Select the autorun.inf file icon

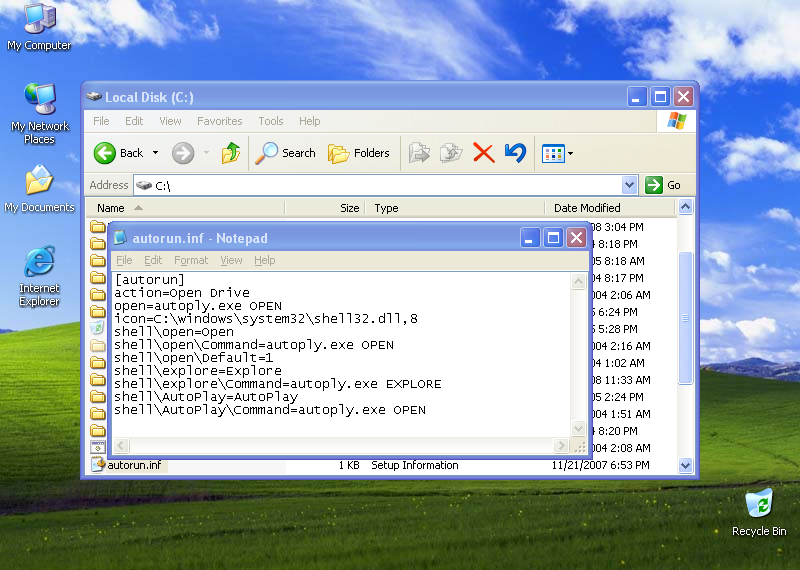(x=98, y=464)
